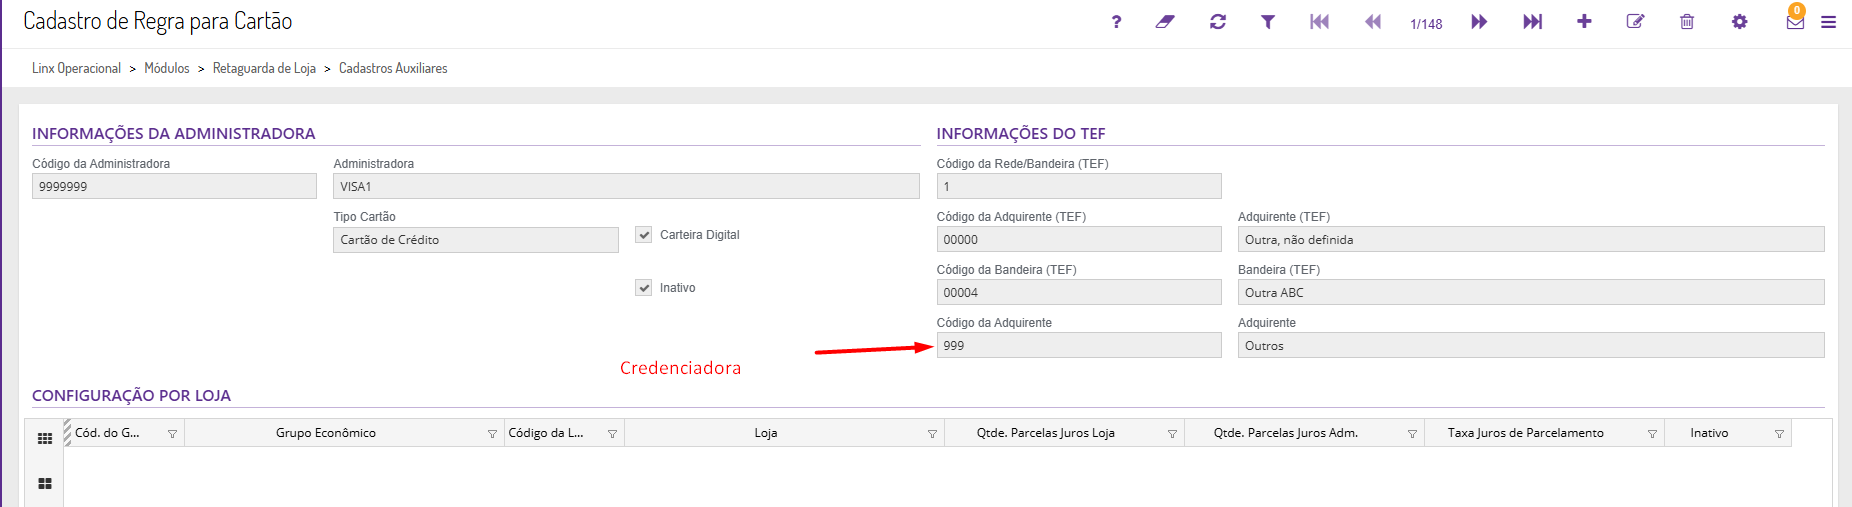Image resolution: width=1852 pixels, height=507 pixels.
Task: Jump to the last record
Action: 1532,22
